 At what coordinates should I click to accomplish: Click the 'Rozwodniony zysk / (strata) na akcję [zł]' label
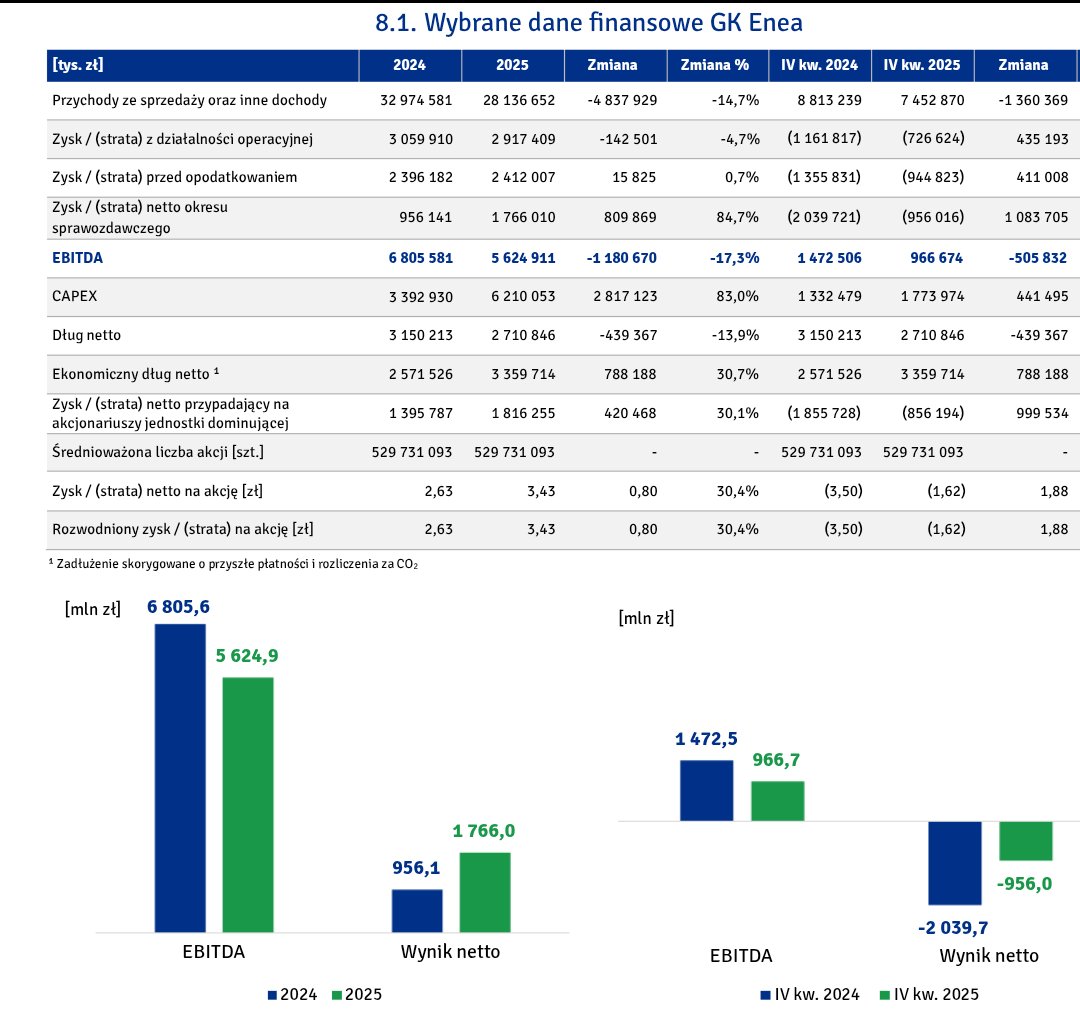[183, 530]
